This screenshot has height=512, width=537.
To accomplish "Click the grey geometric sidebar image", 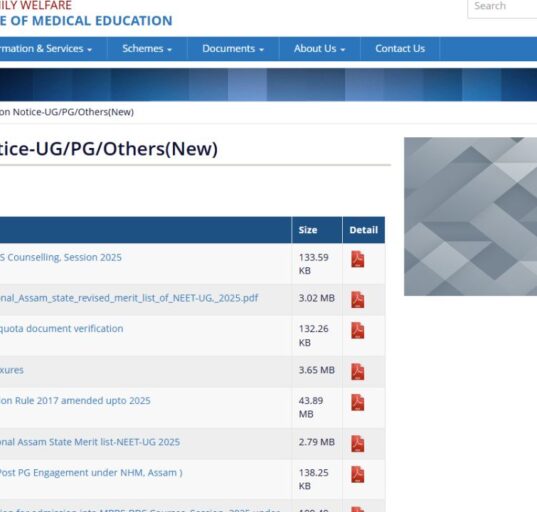I will pos(471,216).
